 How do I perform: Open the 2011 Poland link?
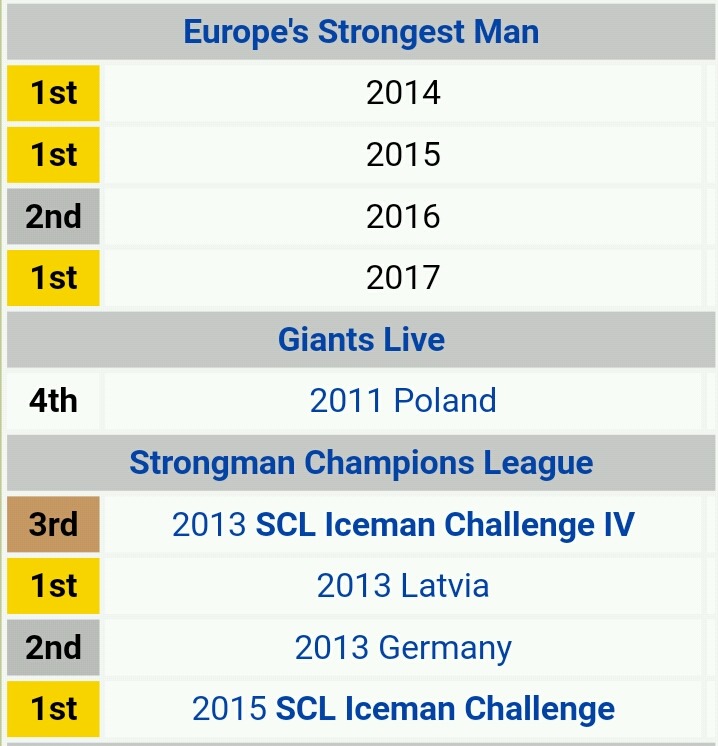403,401
